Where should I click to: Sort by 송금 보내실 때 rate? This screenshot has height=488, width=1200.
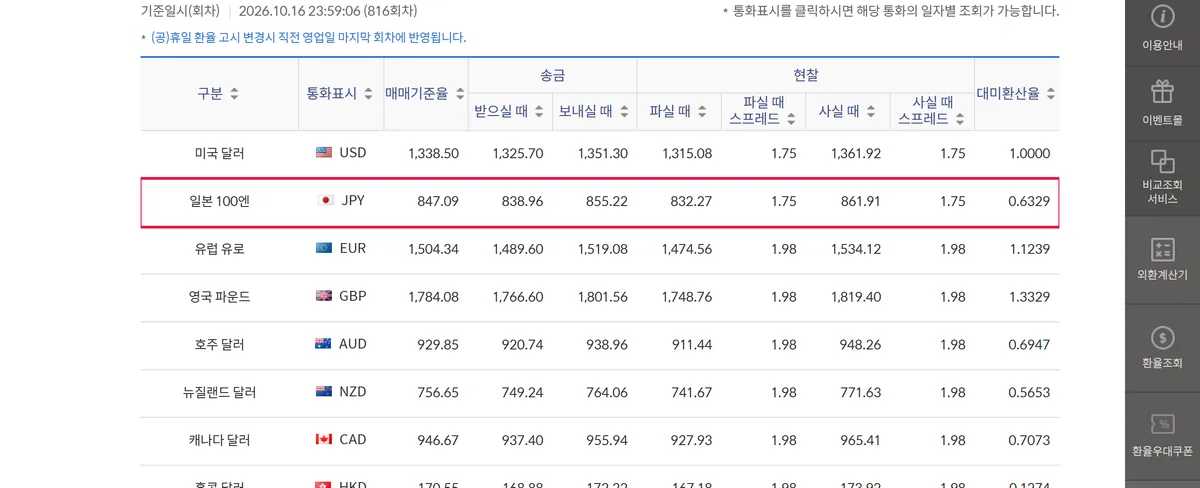coord(622,112)
